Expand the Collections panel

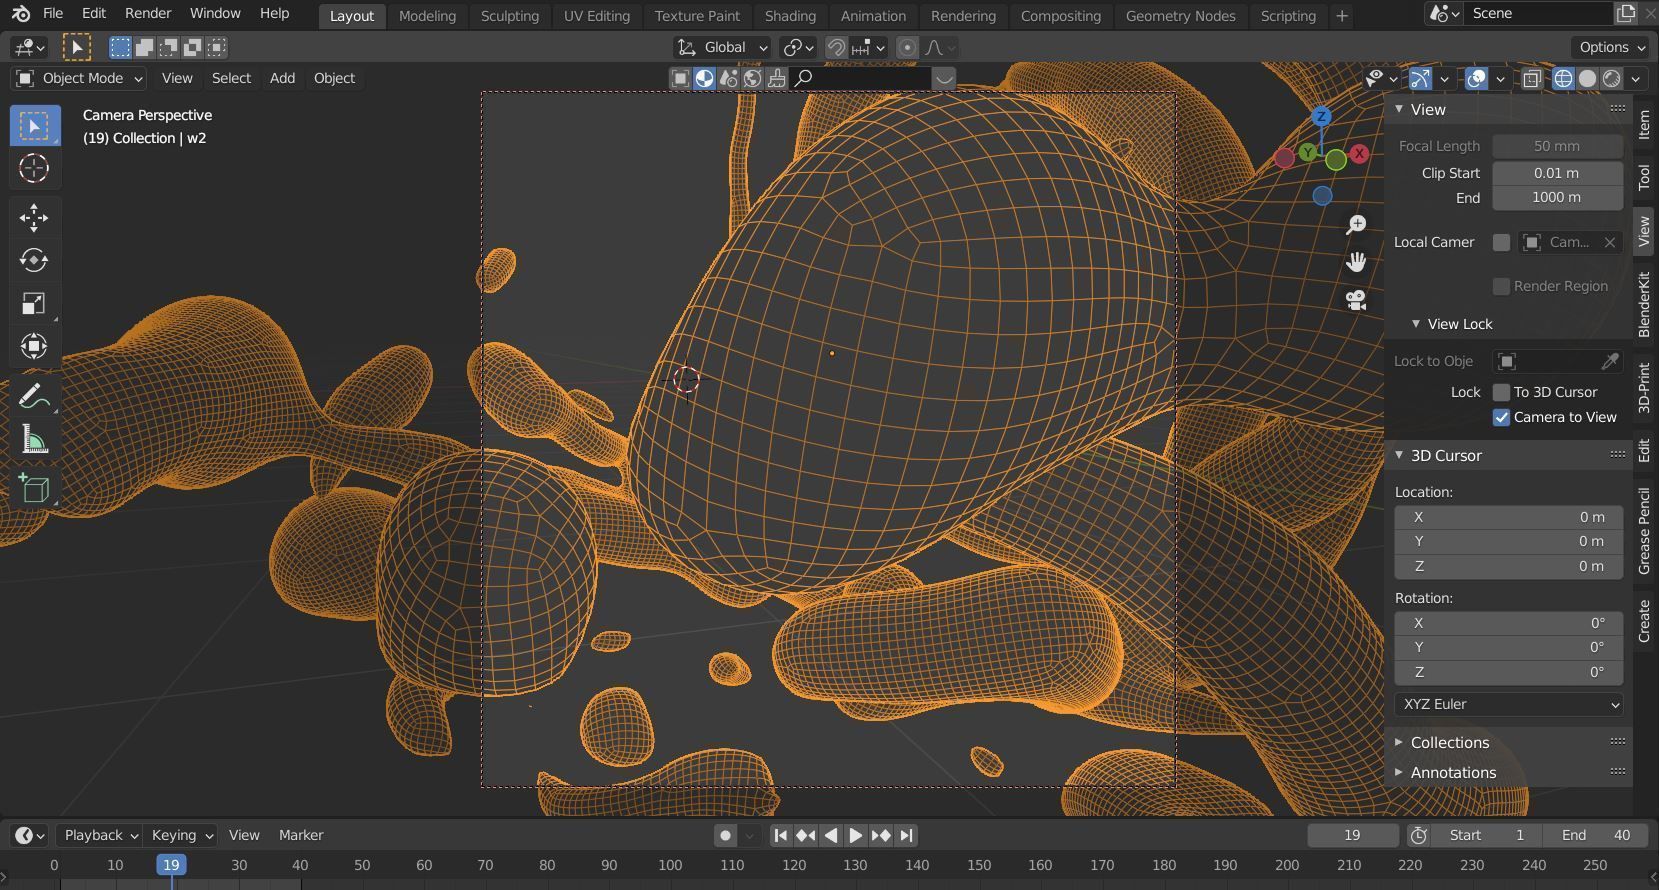pyautogui.click(x=1399, y=742)
